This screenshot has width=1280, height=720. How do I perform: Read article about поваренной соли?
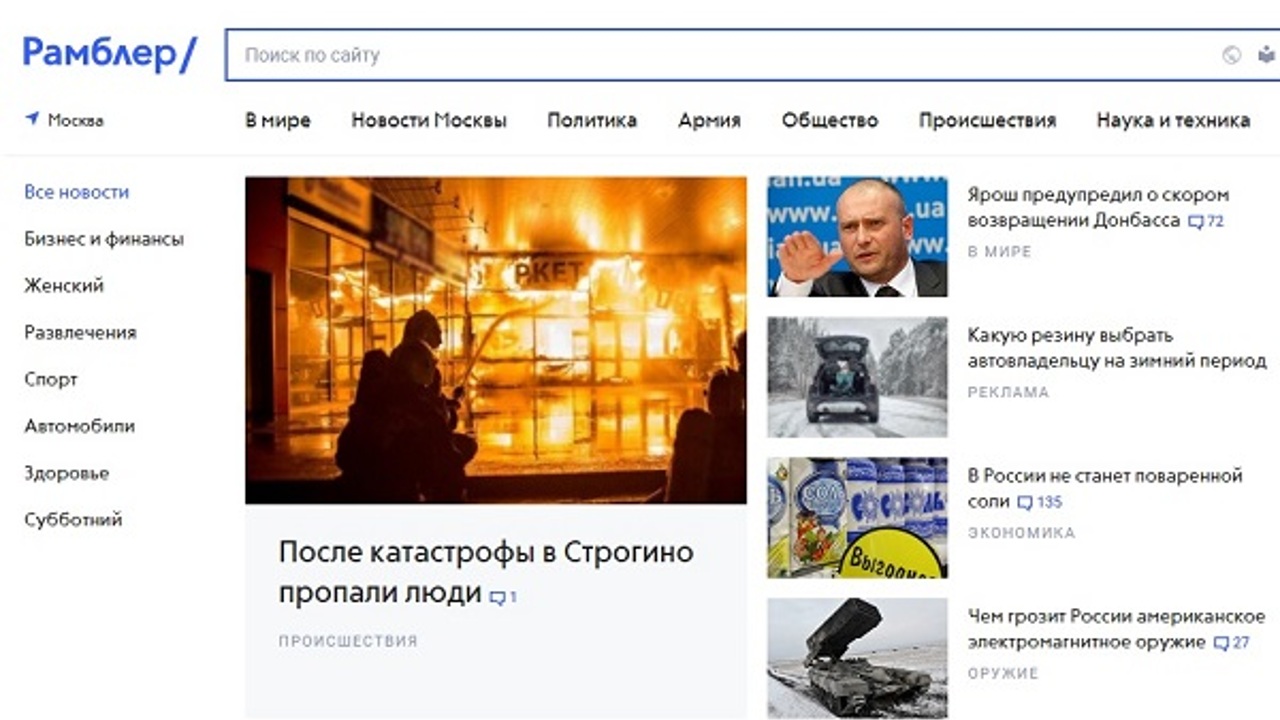click(x=1105, y=488)
